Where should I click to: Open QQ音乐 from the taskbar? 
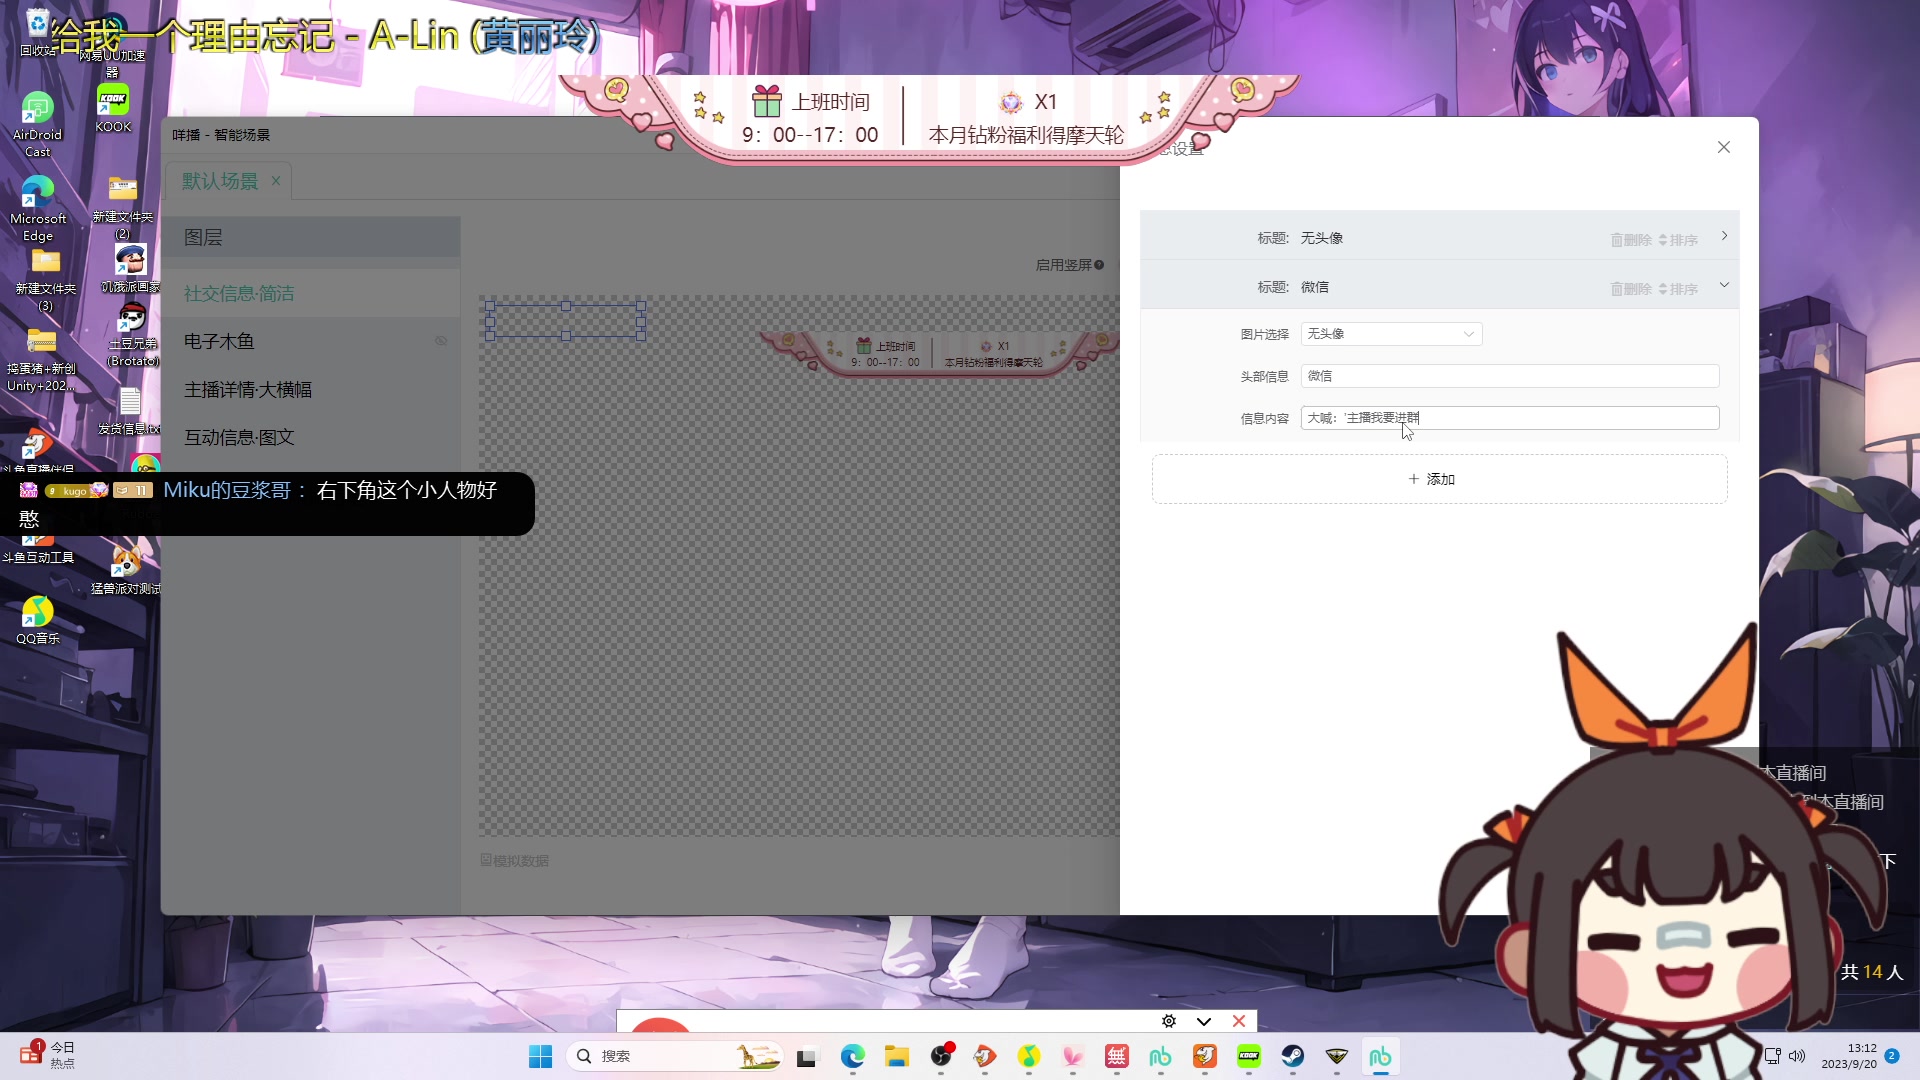(x=1029, y=1056)
